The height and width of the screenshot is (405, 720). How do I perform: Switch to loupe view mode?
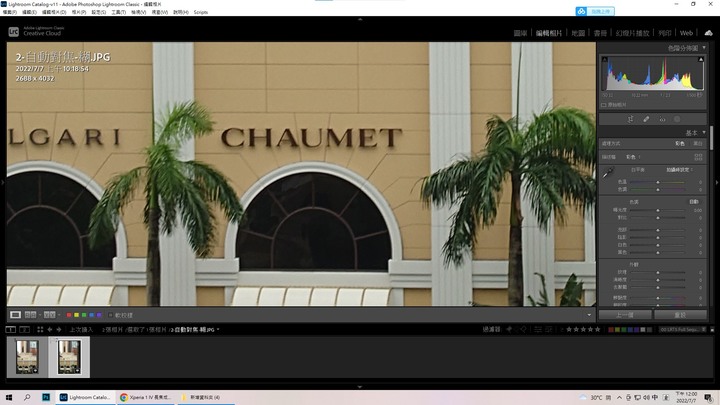point(15,315)
